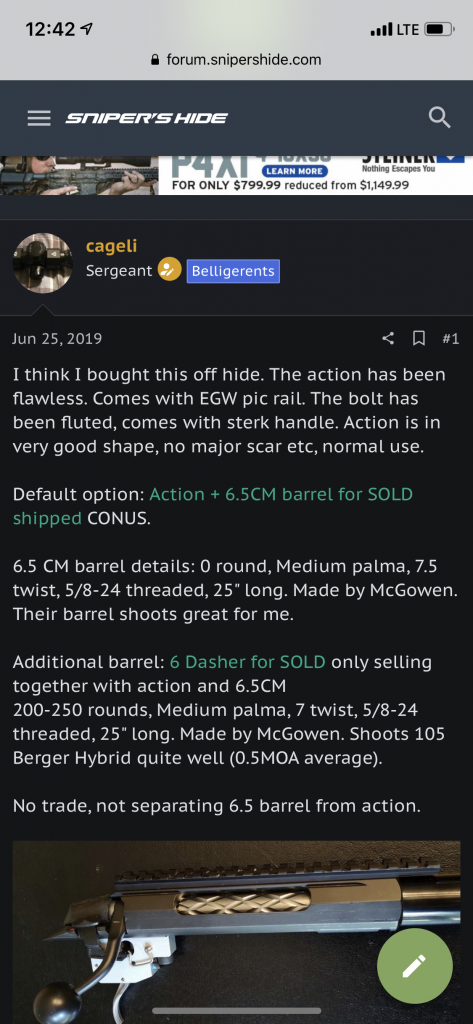Screen dimensions: 473x1024
Task: Select the Belligerents badge
Action: click(233, 271)
